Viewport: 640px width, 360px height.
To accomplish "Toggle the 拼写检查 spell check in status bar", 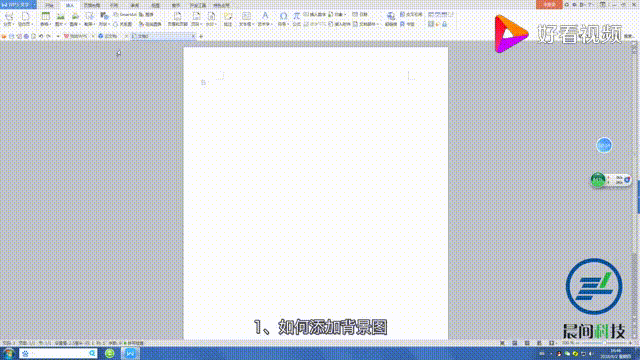I will click(x=133, y=343).
